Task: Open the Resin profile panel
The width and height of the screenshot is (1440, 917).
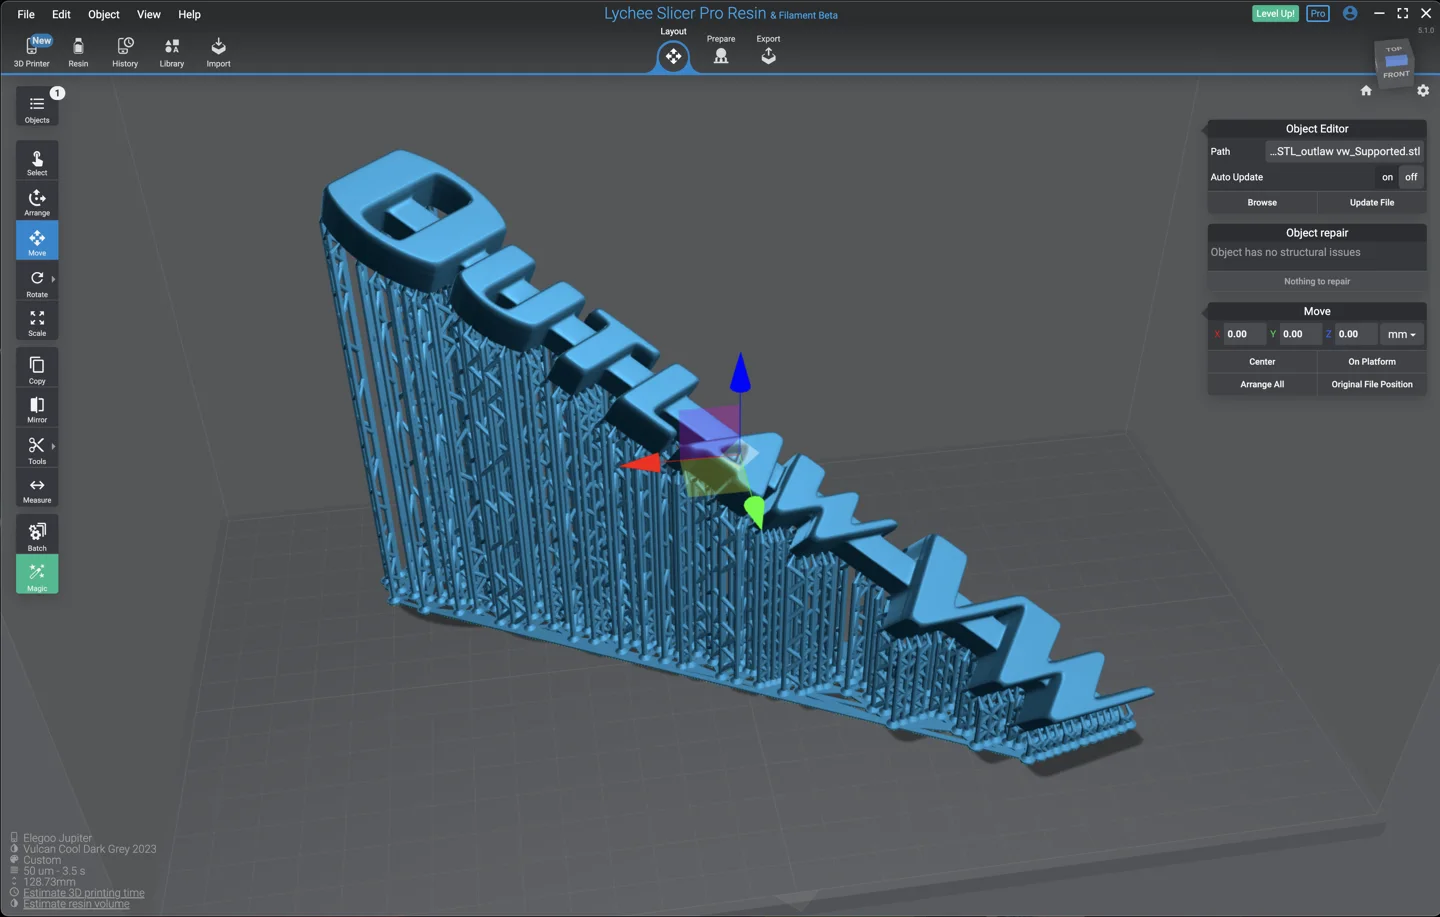Action: [78, 51]
